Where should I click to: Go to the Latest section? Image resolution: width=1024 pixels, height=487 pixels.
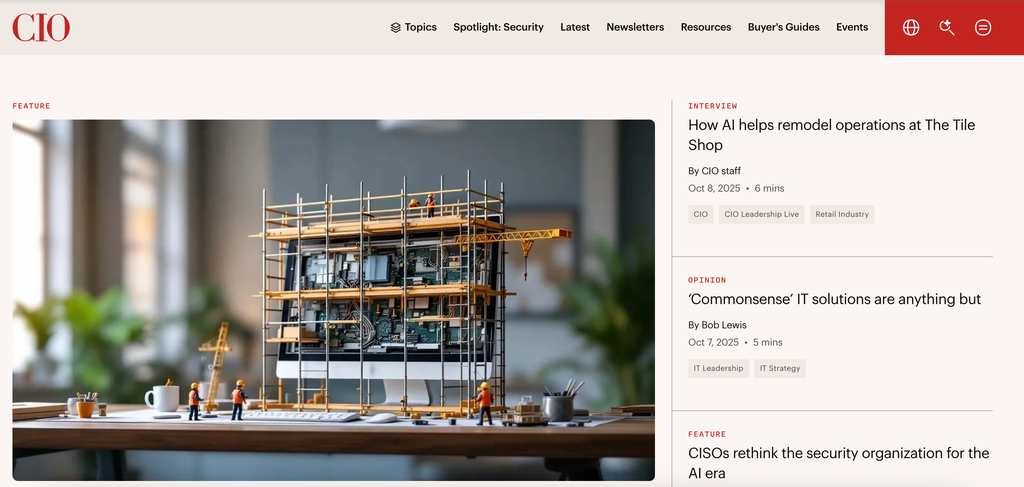click(575, 27)
